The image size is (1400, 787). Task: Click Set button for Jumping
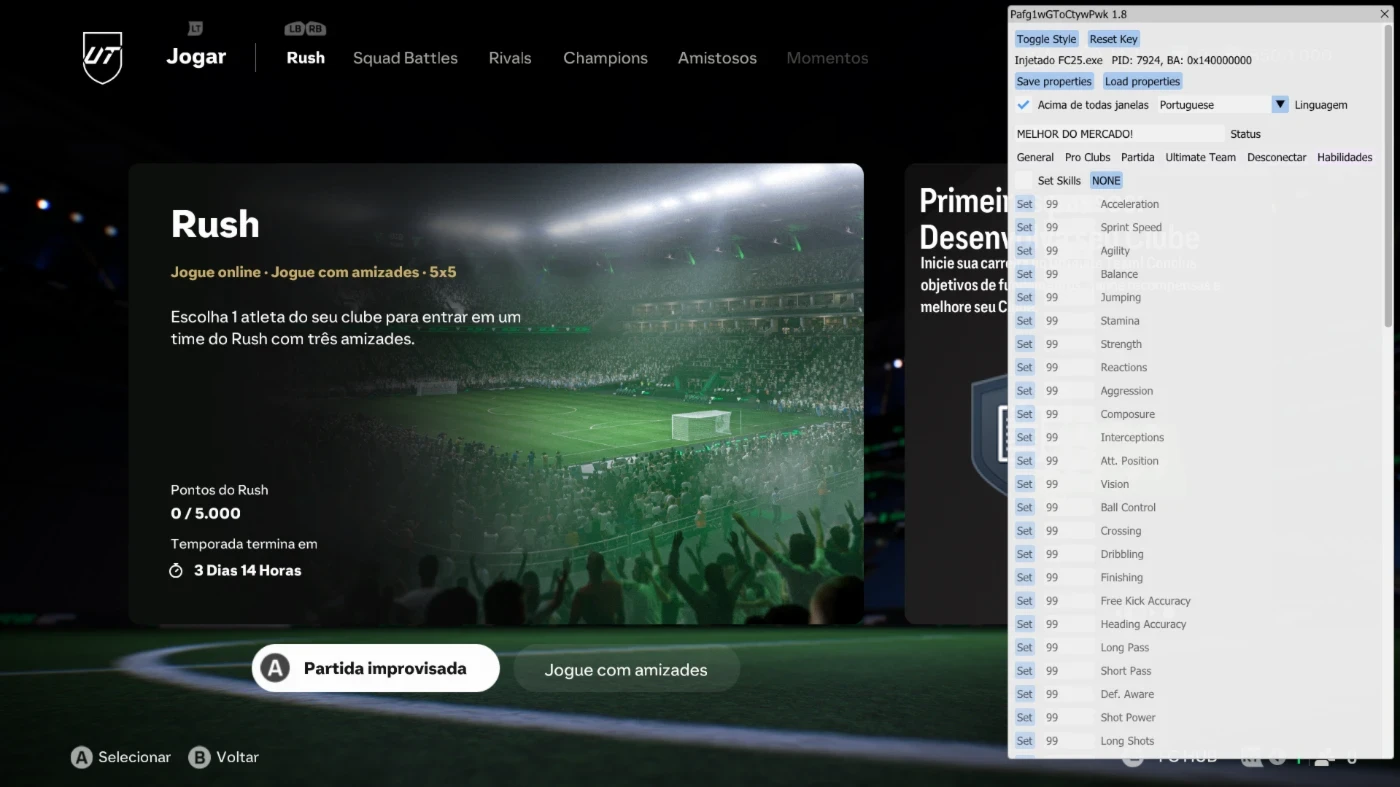tap(1024, 297)
